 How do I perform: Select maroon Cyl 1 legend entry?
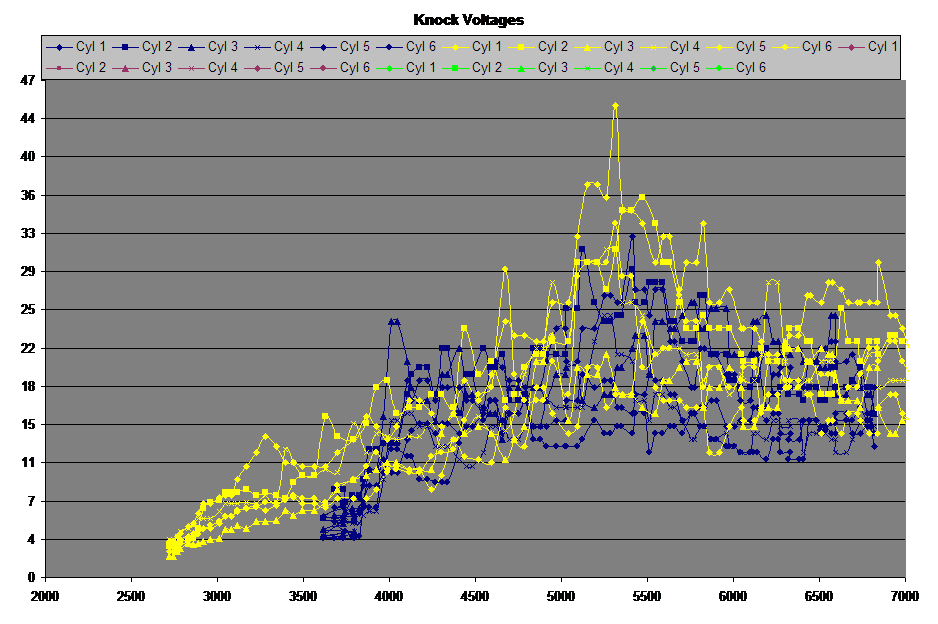click(868, 47)
